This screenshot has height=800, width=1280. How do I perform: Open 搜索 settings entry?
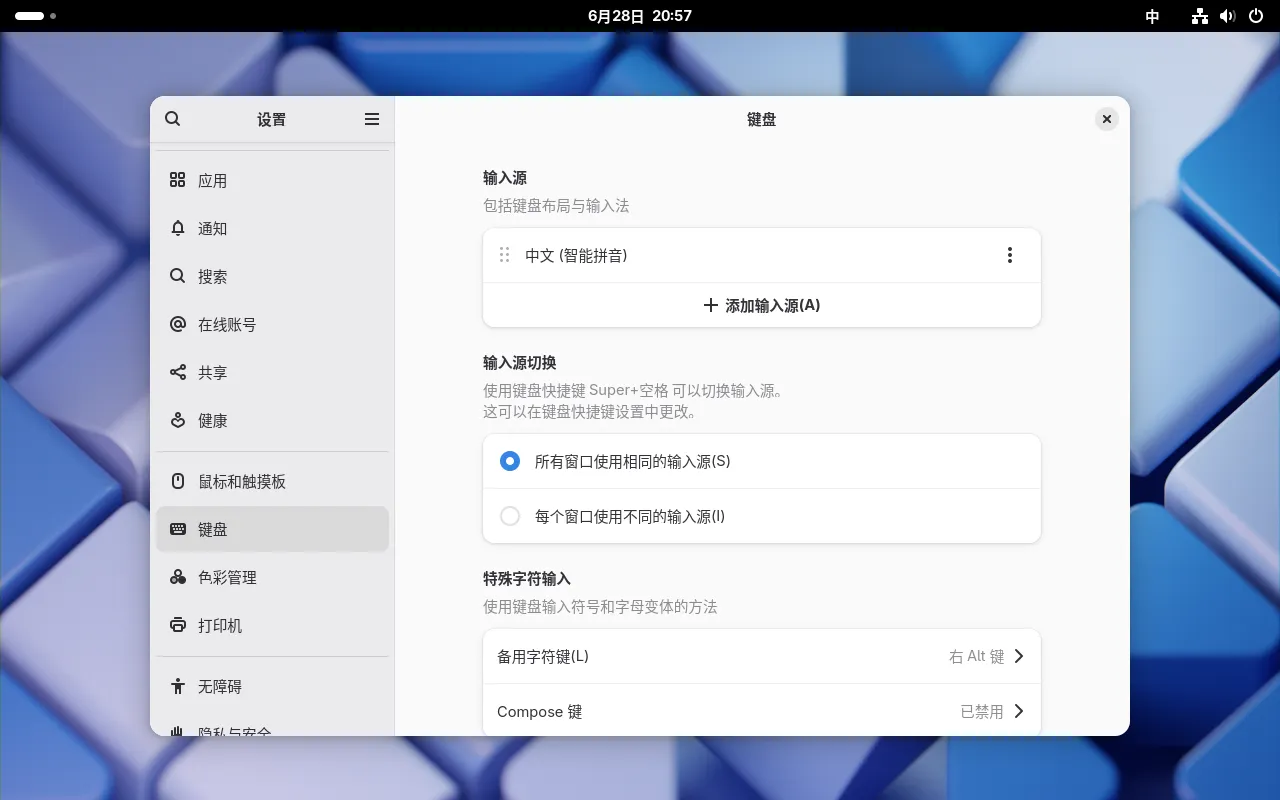point(272,276)
